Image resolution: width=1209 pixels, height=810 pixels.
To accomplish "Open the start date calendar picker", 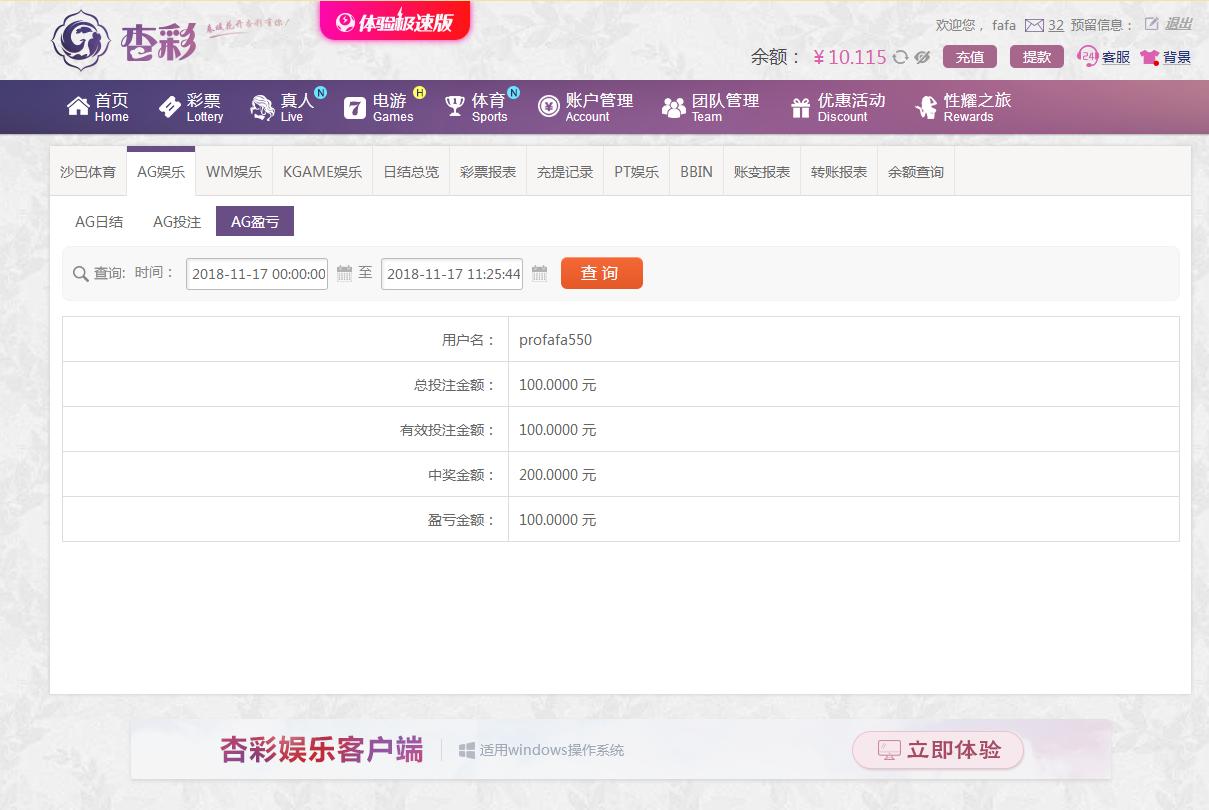I will pyautogui.click(x=344, y=273).
